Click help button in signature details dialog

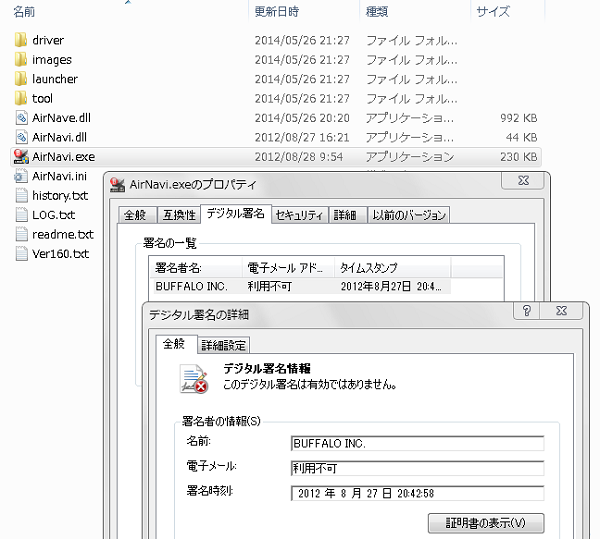527,311
